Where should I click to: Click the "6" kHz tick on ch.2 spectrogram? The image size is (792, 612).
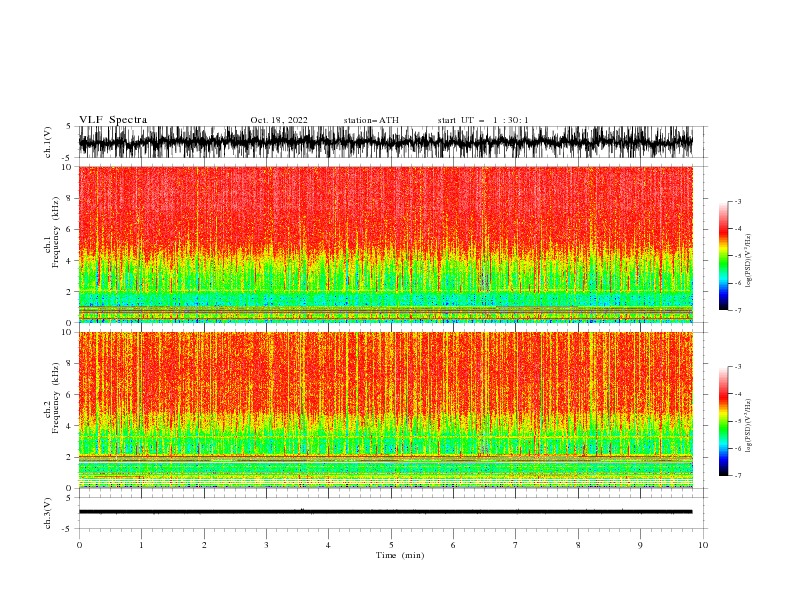tap(70, 395)
